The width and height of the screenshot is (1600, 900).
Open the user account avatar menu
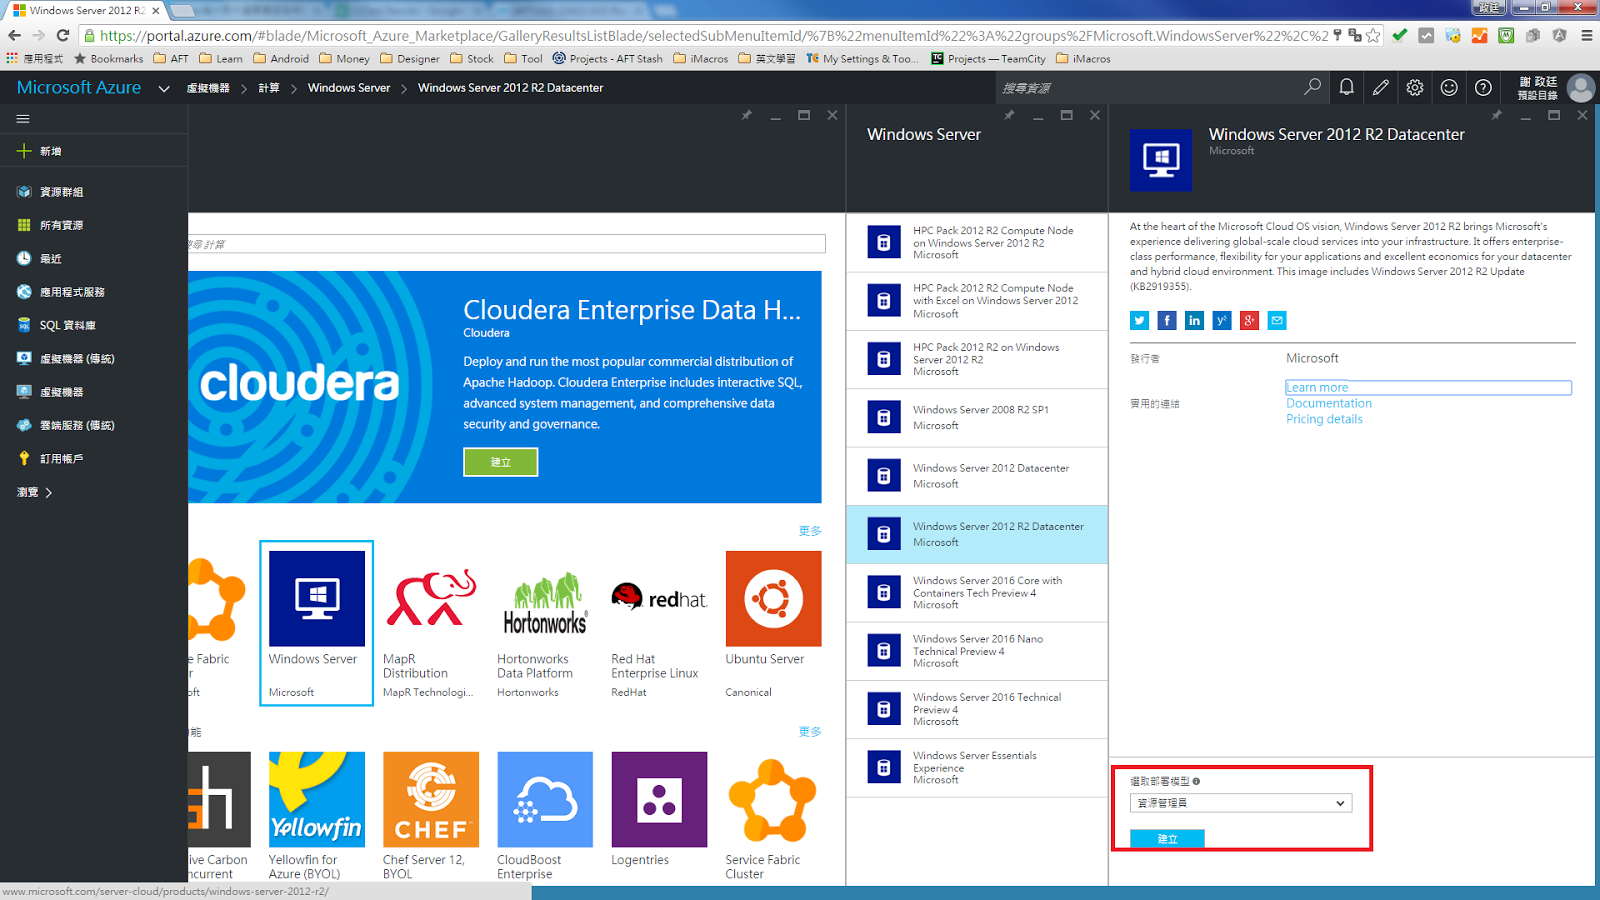[1581, 88]
